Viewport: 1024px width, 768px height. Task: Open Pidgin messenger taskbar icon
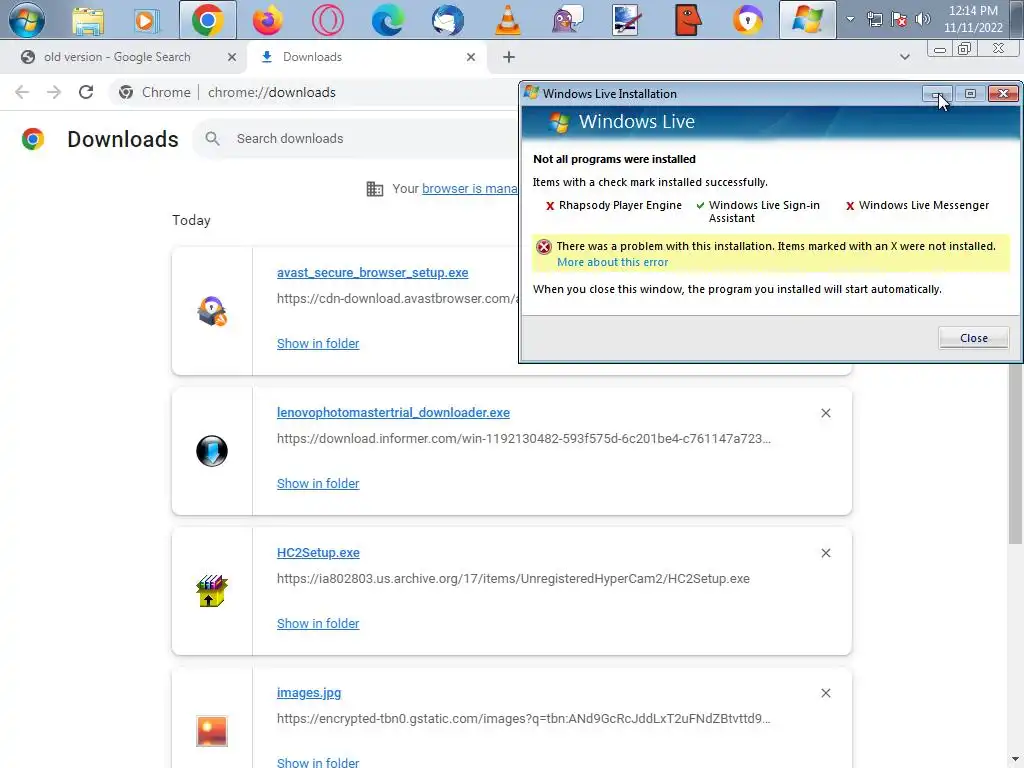pos(568,20)
